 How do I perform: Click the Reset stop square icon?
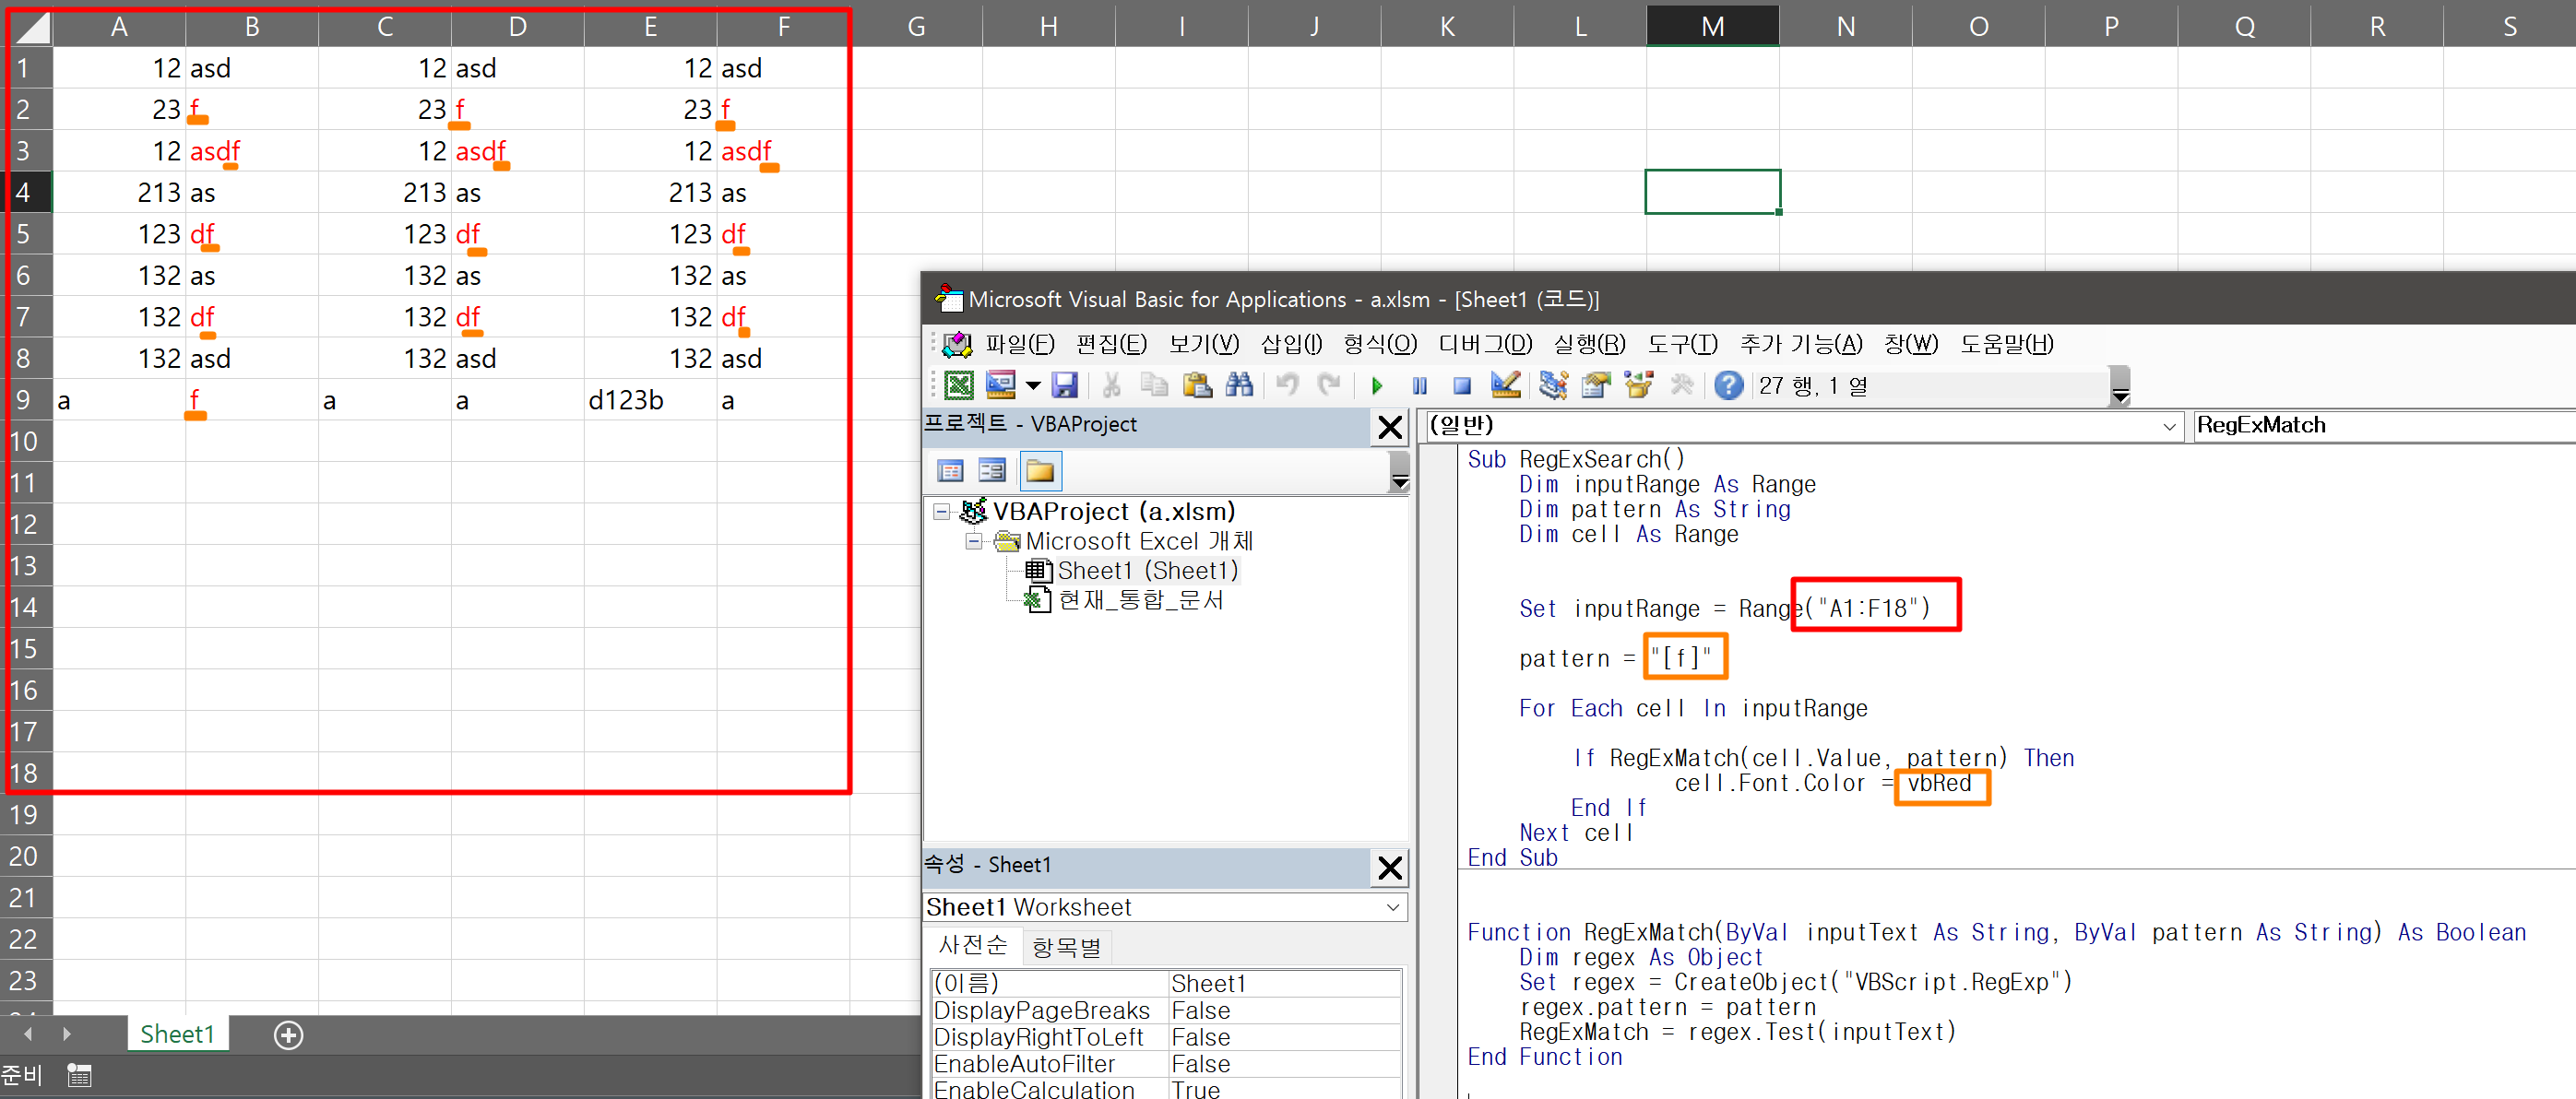click(1461, 386)
